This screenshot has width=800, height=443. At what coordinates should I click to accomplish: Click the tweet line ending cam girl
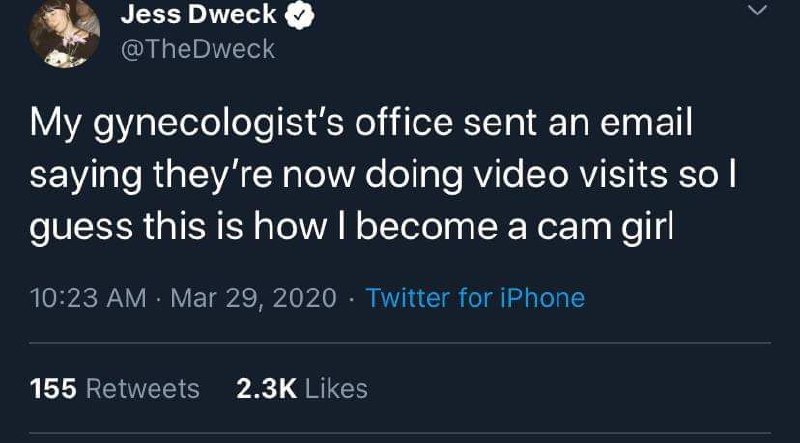point(352,228)
